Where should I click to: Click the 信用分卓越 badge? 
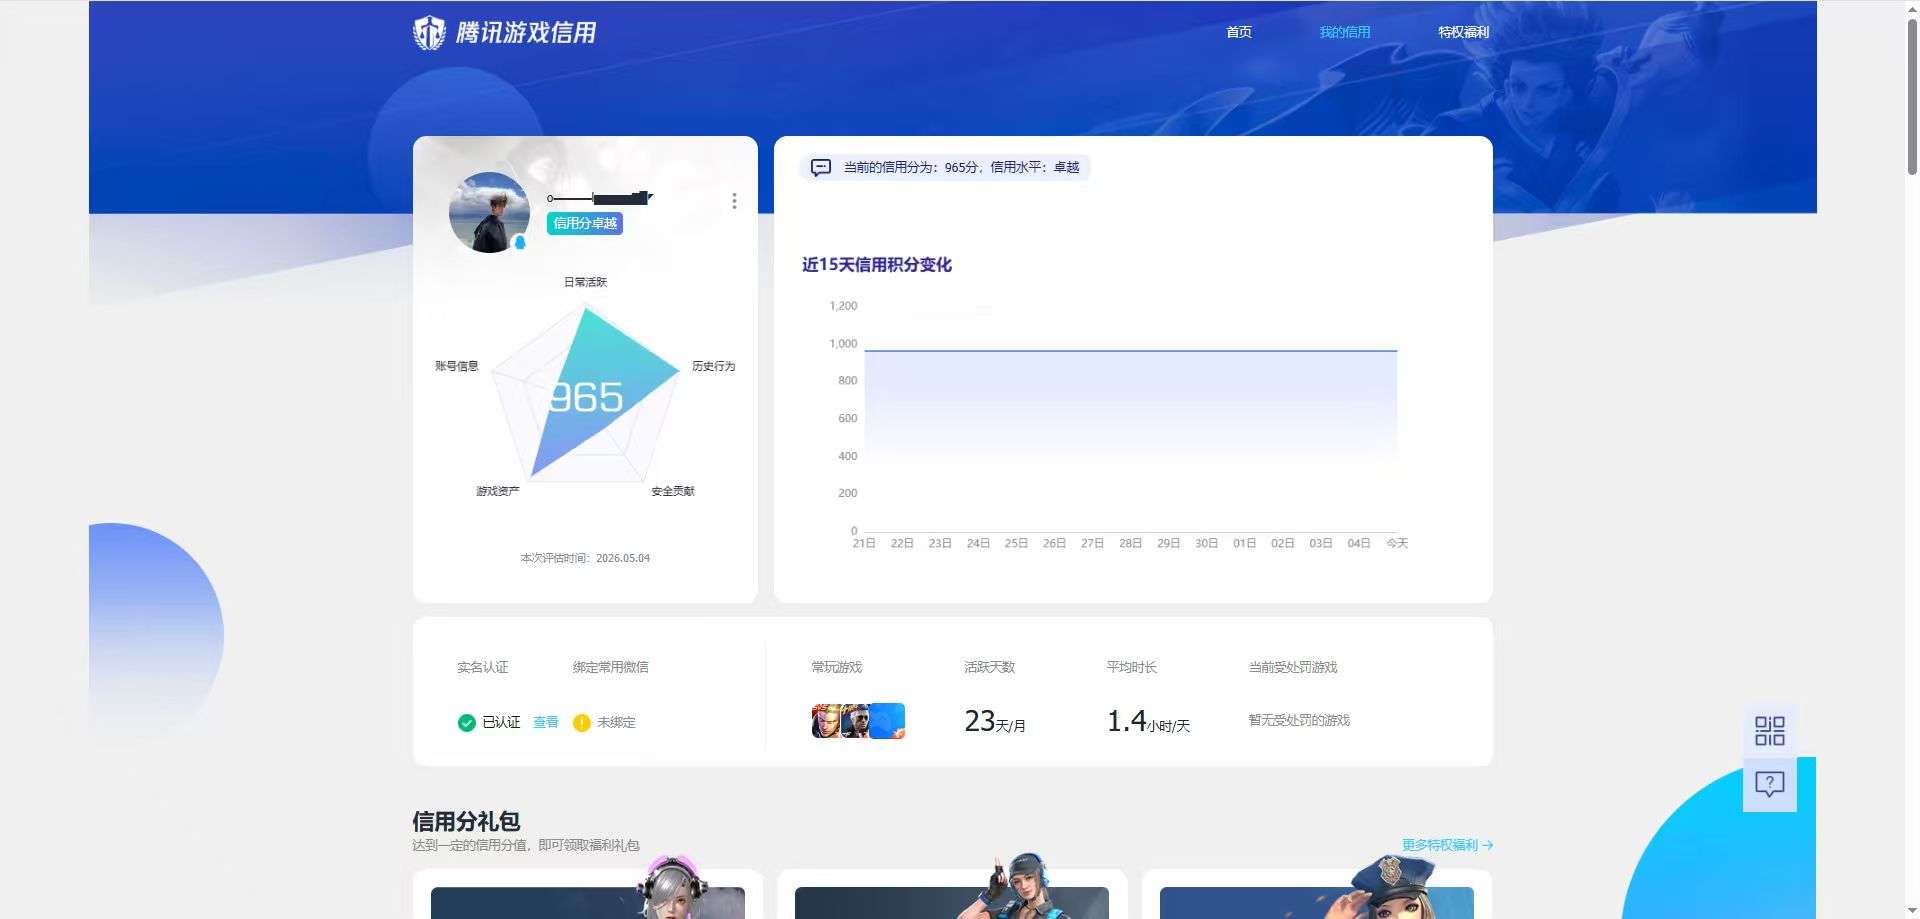[585, 223]
